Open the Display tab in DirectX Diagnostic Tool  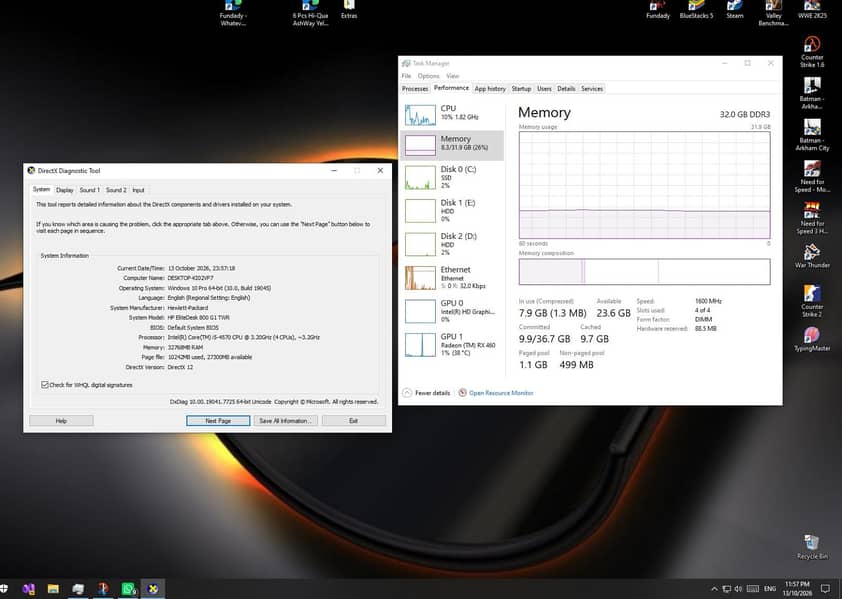tap(64, 190)
